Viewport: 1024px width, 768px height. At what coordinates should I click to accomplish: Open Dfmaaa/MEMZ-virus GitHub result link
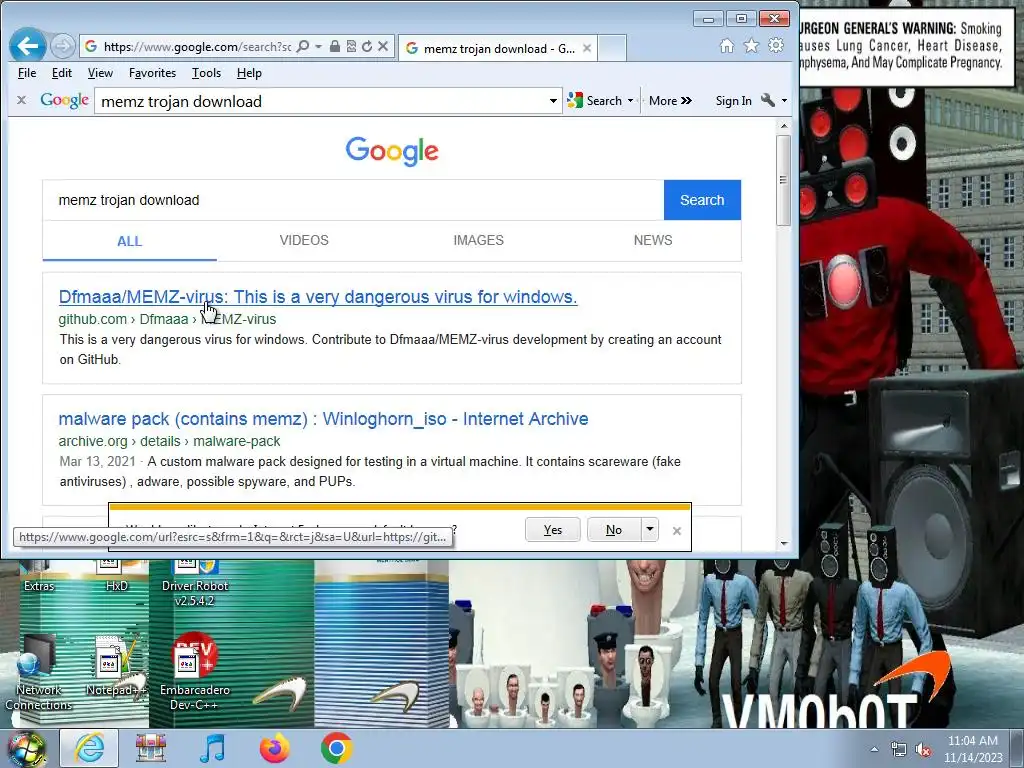point(318,296)
